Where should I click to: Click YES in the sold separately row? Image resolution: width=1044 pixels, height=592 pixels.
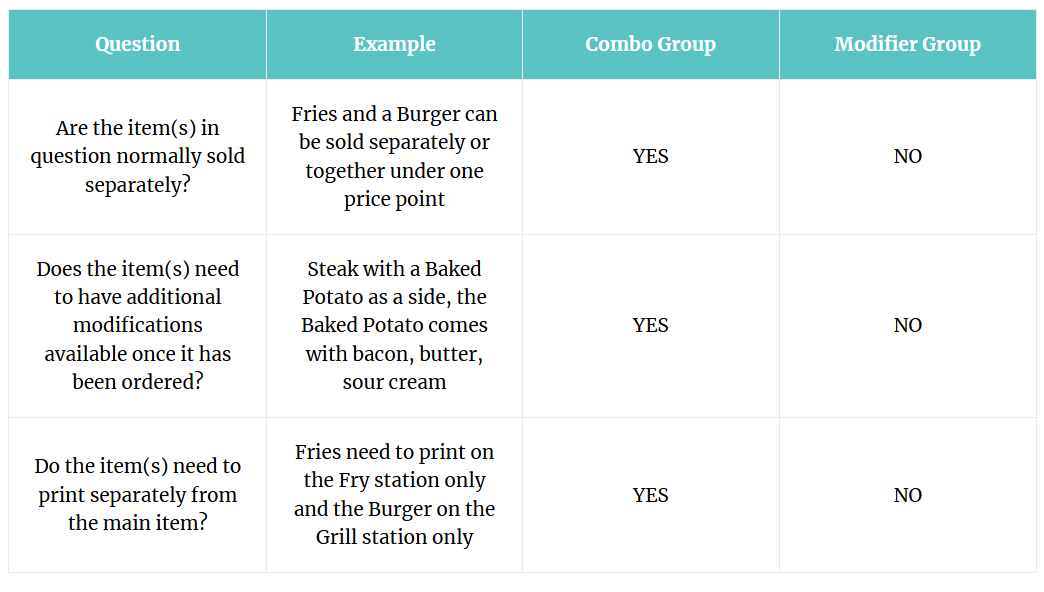pos(650,157)
